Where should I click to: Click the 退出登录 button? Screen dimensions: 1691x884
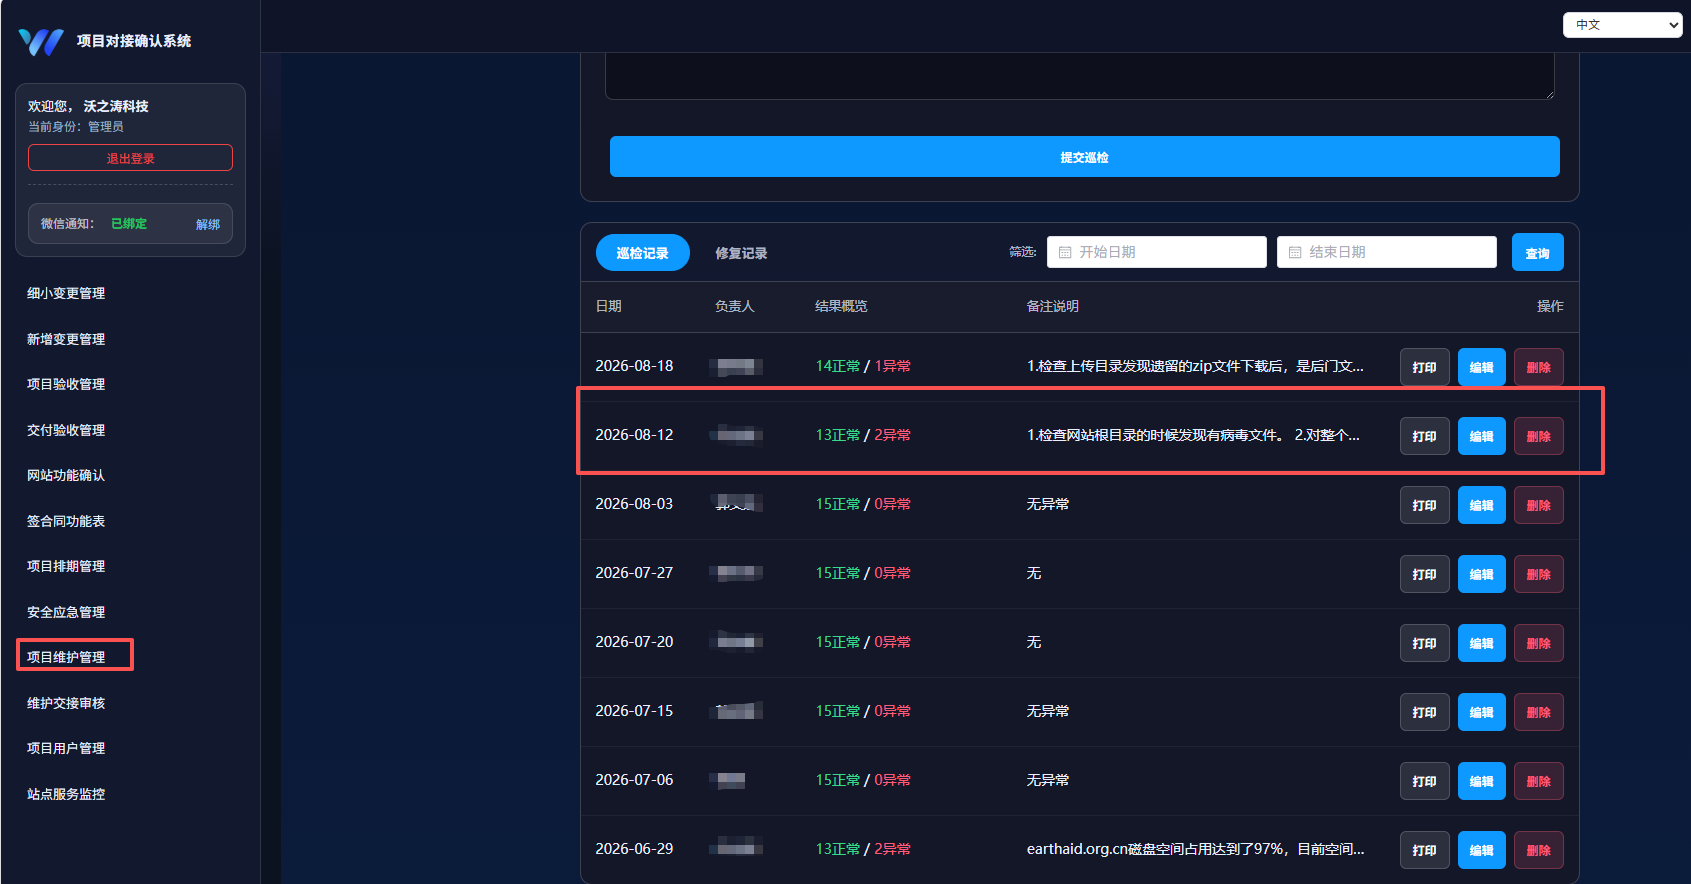pyautogui.click(x=130, y=158)
